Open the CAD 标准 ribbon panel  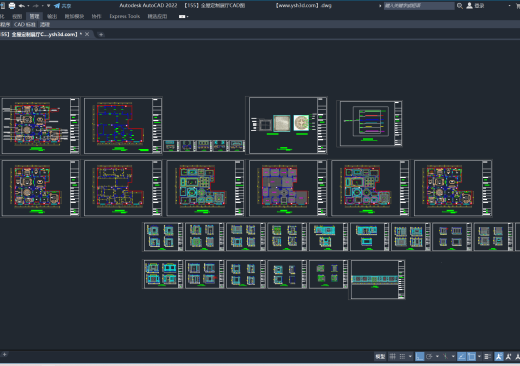point(24,24)
